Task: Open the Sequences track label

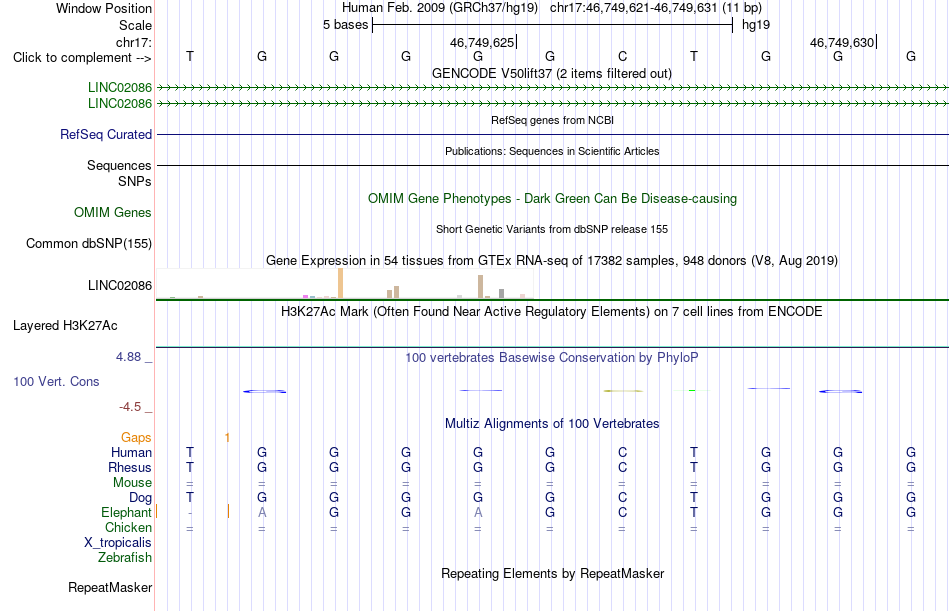Action: (x=119, y=165)
